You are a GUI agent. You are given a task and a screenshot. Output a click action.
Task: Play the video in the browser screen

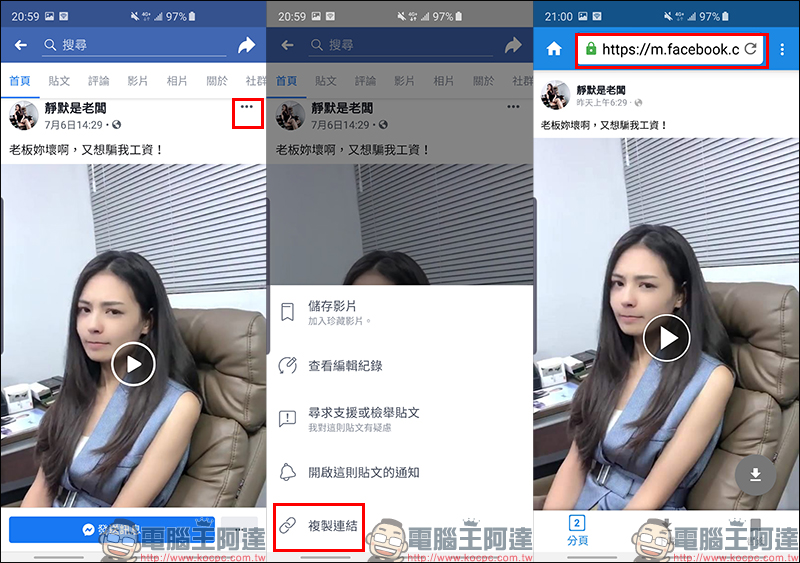(666, 338)
